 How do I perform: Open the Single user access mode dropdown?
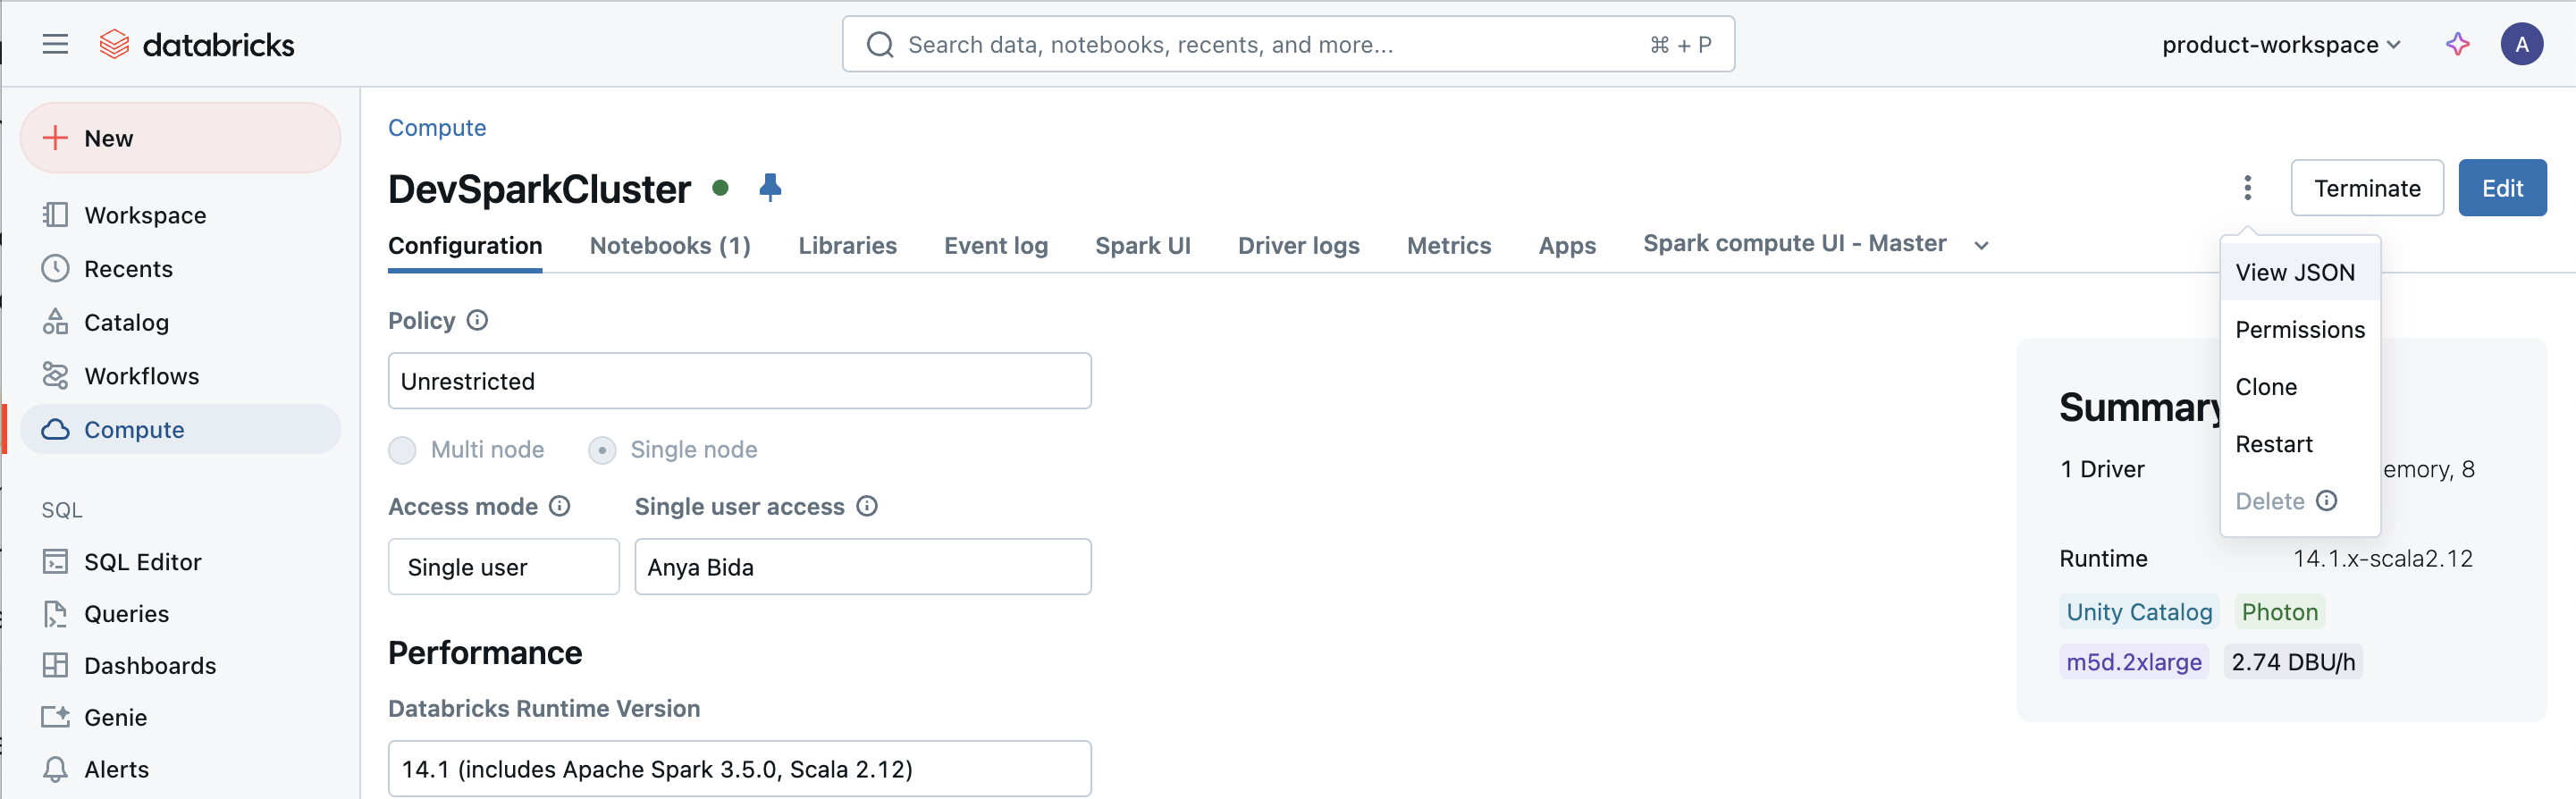pos(503,567)
